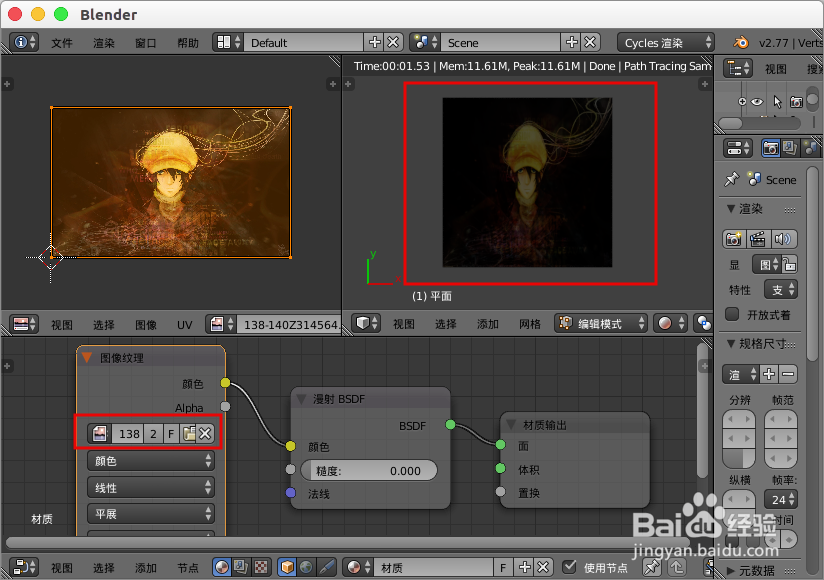Add a new scene with plus button

pos(571,43)
